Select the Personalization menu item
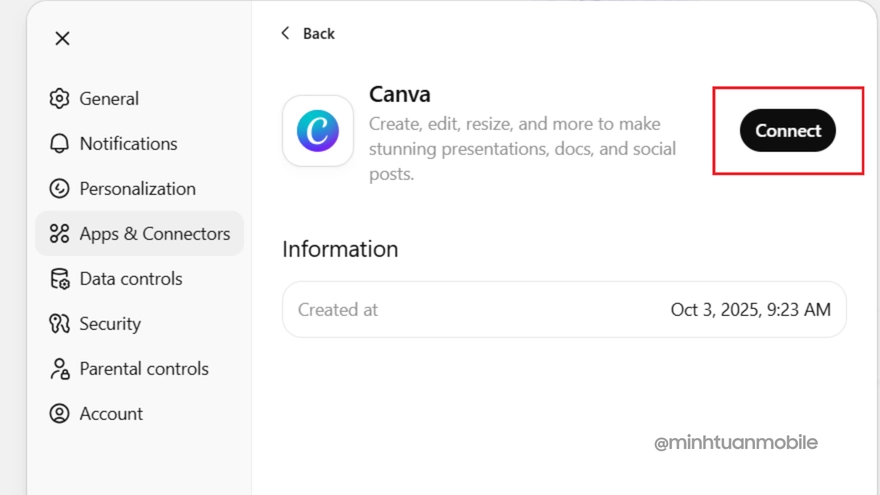This screenshot has height=495, width=880. (x=138, y=189)
